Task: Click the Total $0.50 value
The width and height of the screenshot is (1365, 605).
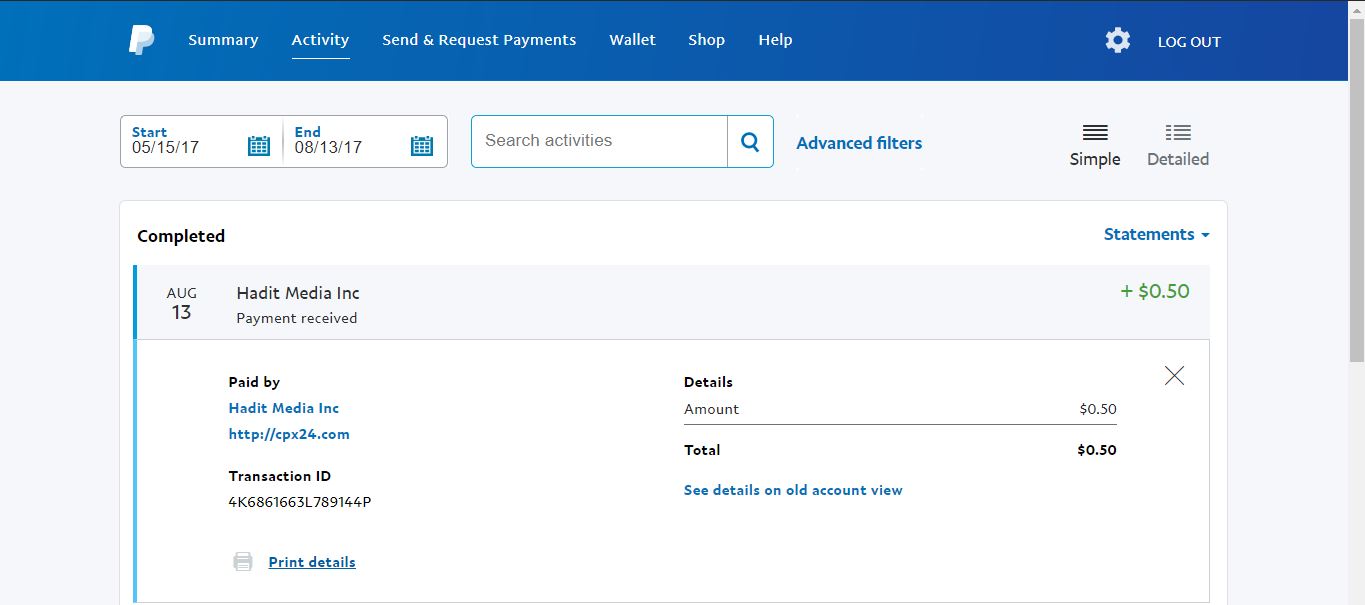Action: tap(1097, 450)
